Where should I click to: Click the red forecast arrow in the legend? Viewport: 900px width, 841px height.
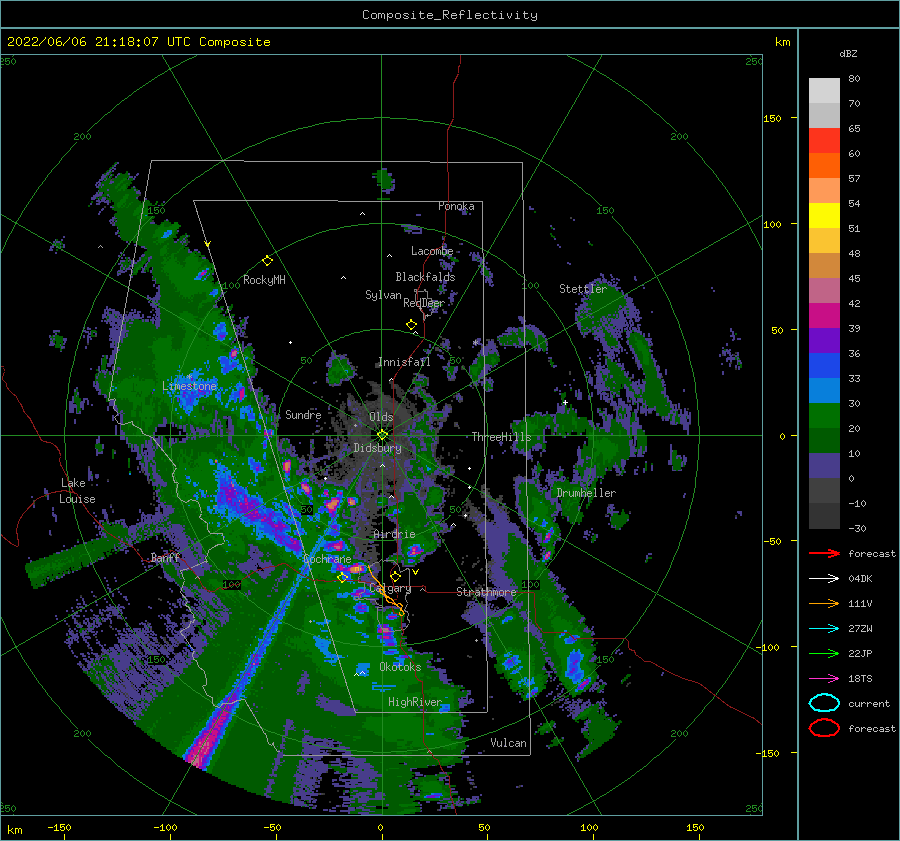(824, 553)
